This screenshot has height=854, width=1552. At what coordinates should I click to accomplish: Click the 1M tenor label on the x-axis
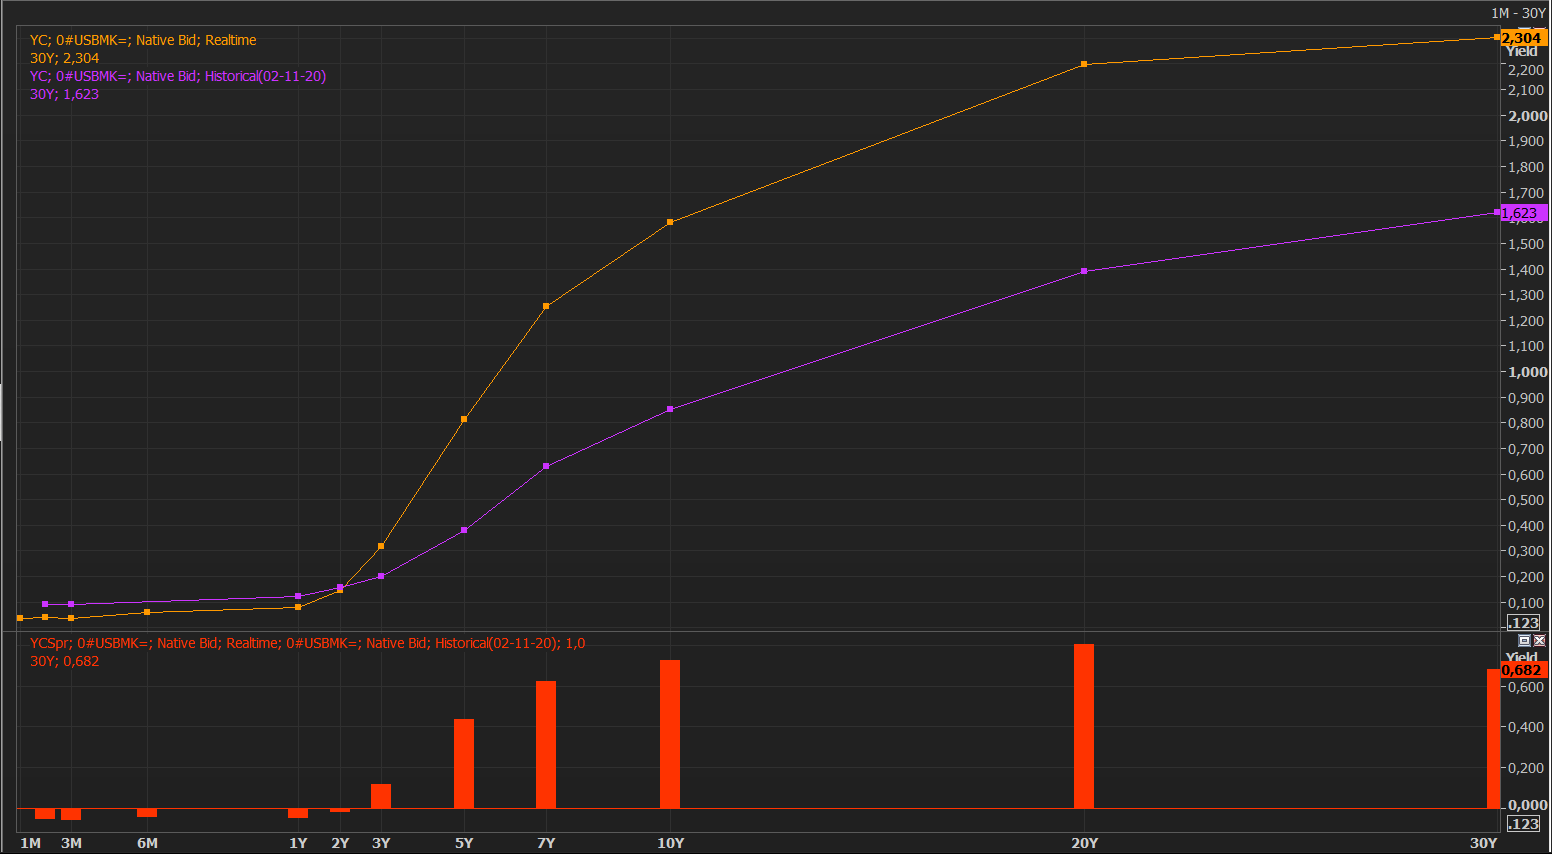click(31, 843)
